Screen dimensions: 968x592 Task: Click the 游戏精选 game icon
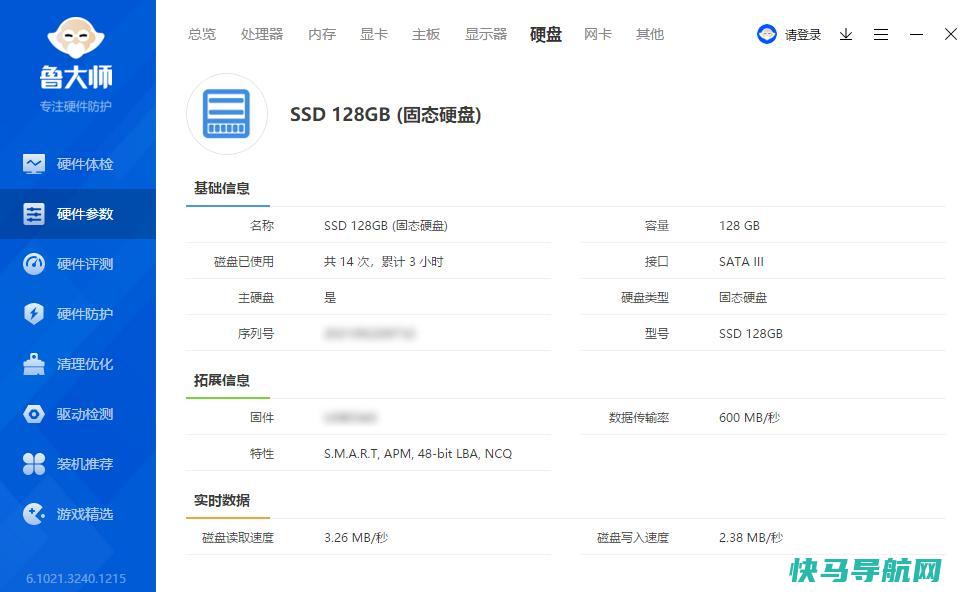(34, 514)
